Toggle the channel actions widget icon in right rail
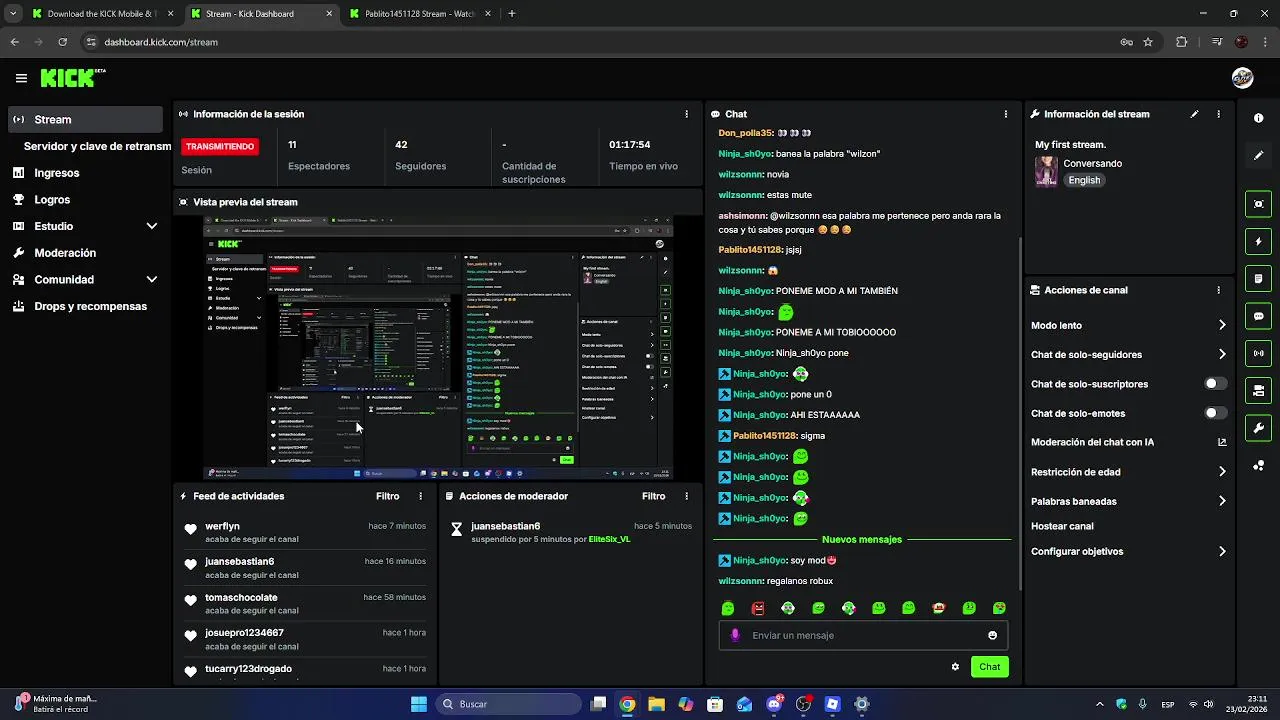 click(x=1259, y=390)
